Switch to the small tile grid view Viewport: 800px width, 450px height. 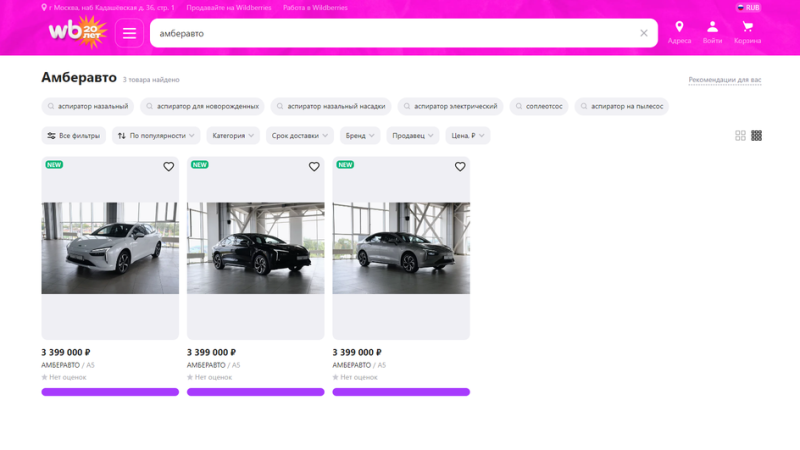coord(756,136)
